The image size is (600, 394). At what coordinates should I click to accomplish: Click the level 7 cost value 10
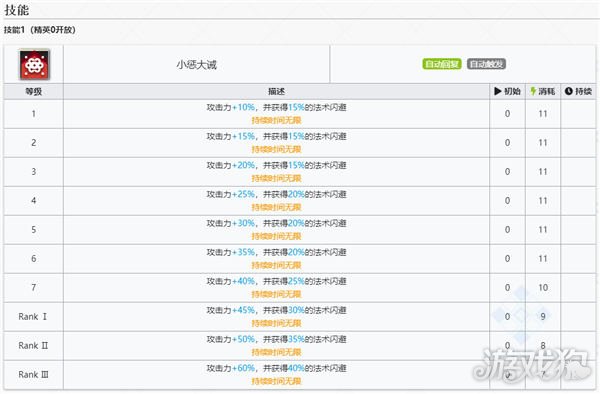pyautogui.click(x=543, y=287)
